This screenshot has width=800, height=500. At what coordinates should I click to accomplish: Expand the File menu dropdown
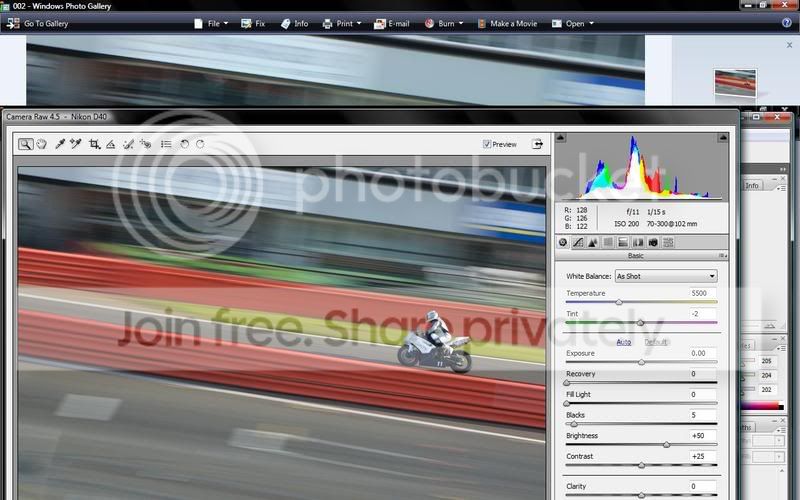coord(213,23)
